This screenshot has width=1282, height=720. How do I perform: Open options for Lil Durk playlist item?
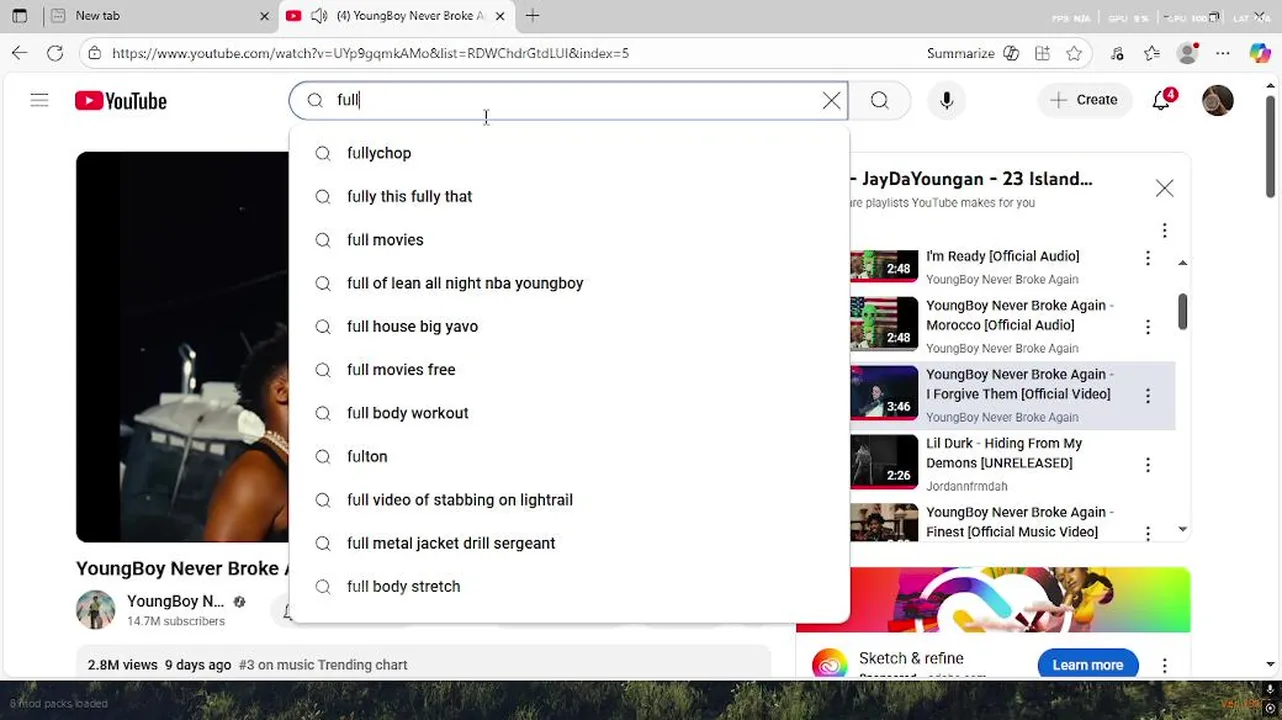click(1148, 465)
